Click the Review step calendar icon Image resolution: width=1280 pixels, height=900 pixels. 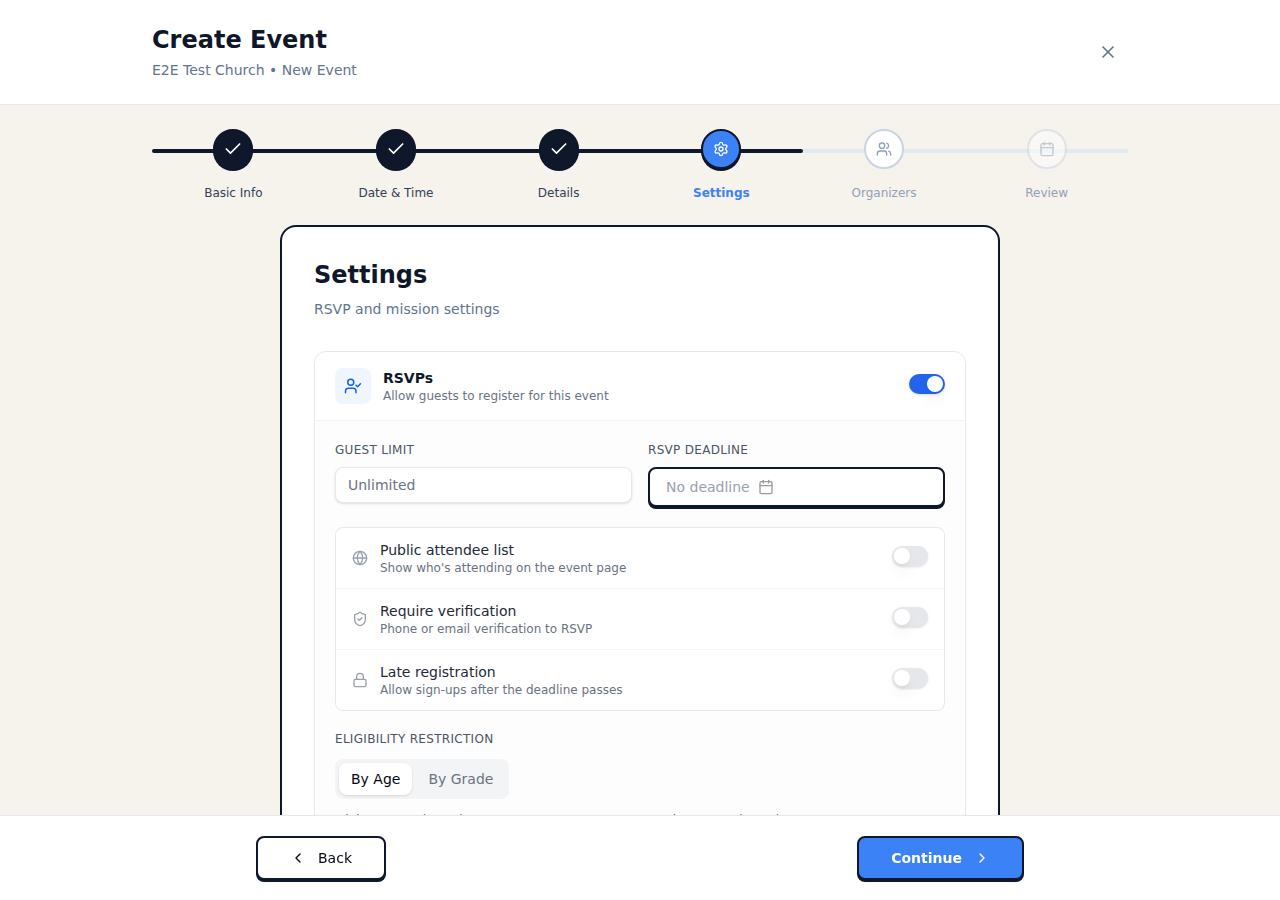coord(1046,149)
